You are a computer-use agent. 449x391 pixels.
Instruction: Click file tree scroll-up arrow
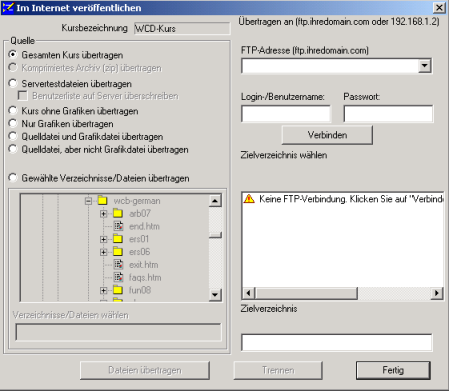[215, 201]
